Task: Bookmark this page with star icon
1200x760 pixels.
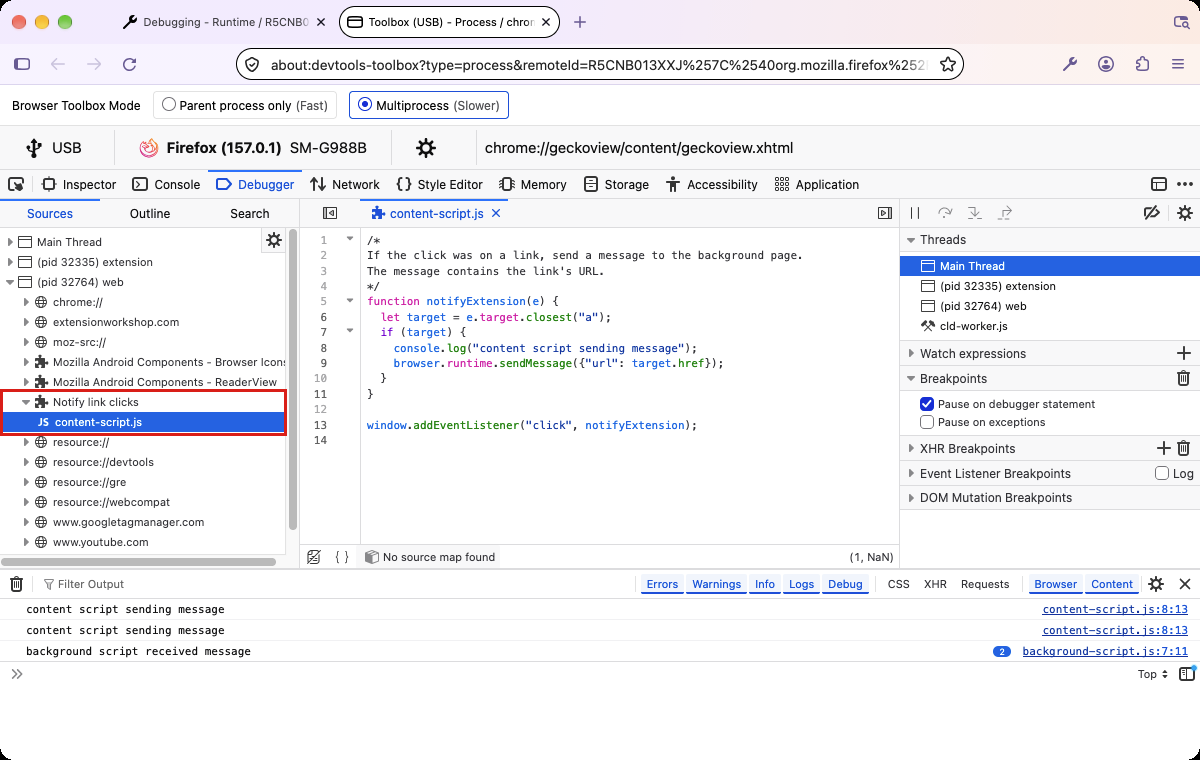Action: pyautogui.click(x=948, y=64)
